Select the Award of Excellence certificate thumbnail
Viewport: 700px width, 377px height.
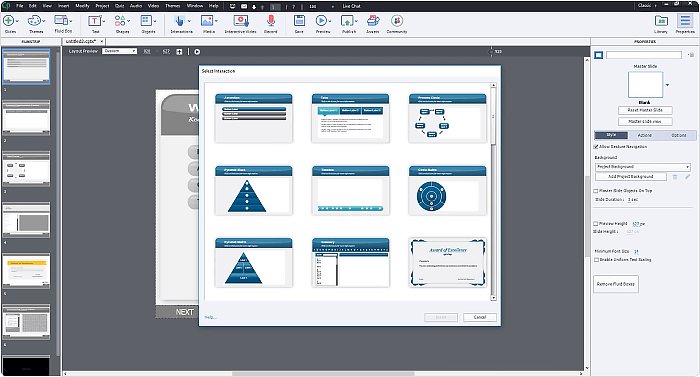(447, 263)
